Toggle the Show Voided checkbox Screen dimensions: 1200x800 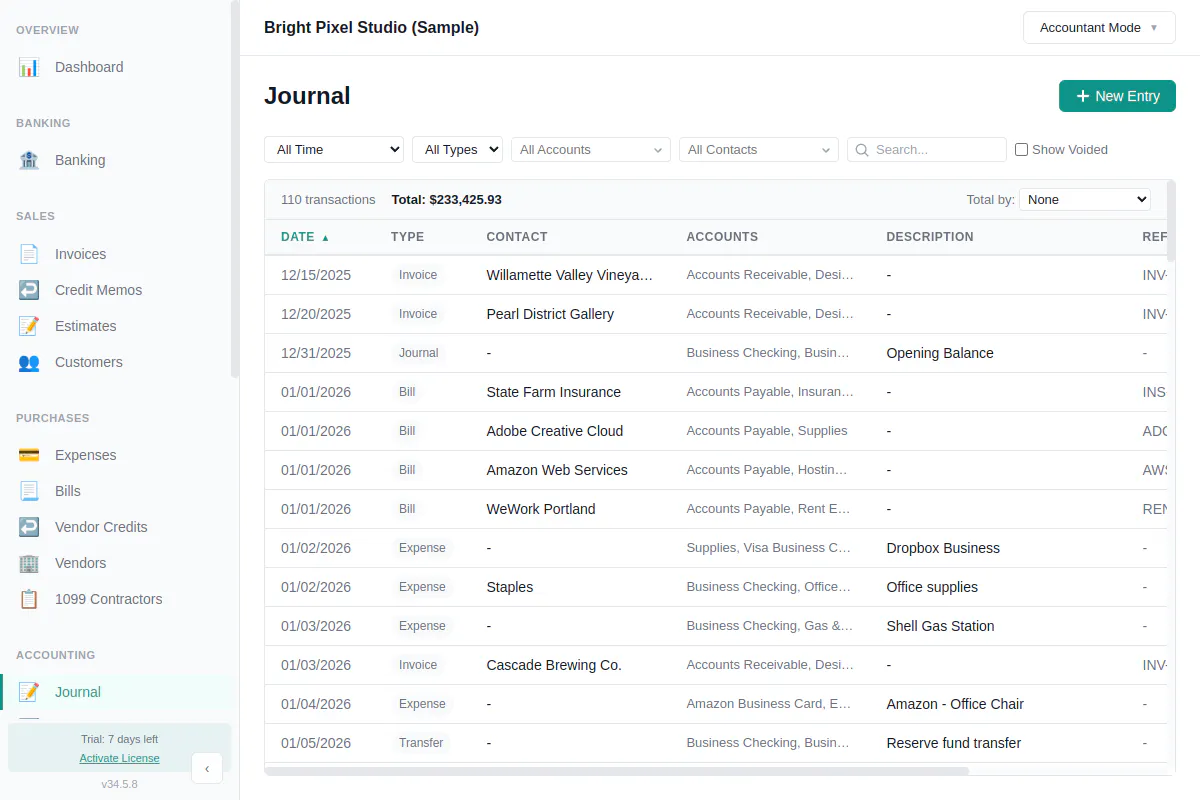pyautogui.click(x=1021, y=150)
